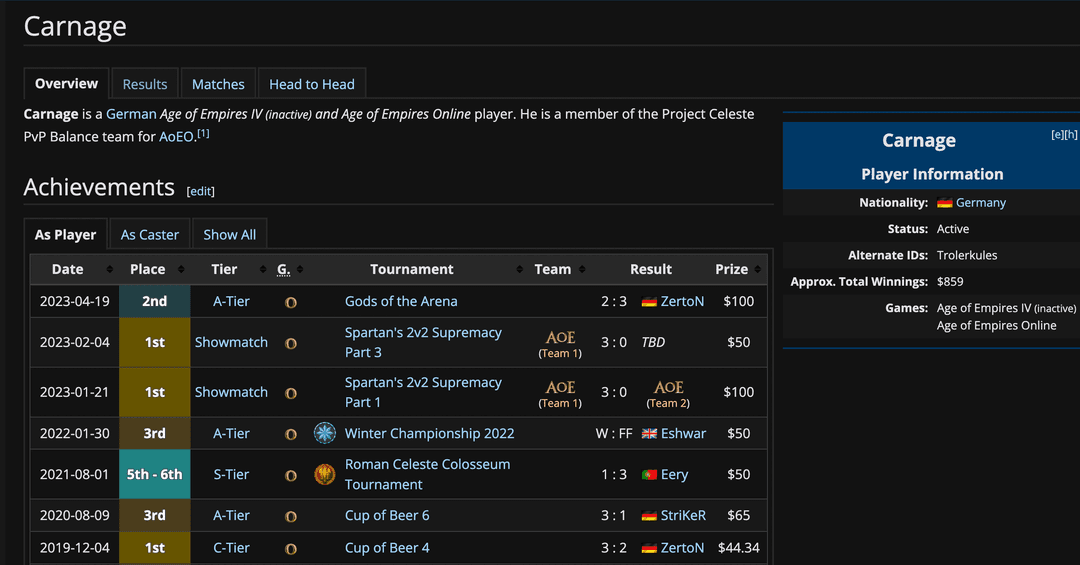Open ZertoN's page in the Cup of Beer 4 row

(x=682, y=548)
